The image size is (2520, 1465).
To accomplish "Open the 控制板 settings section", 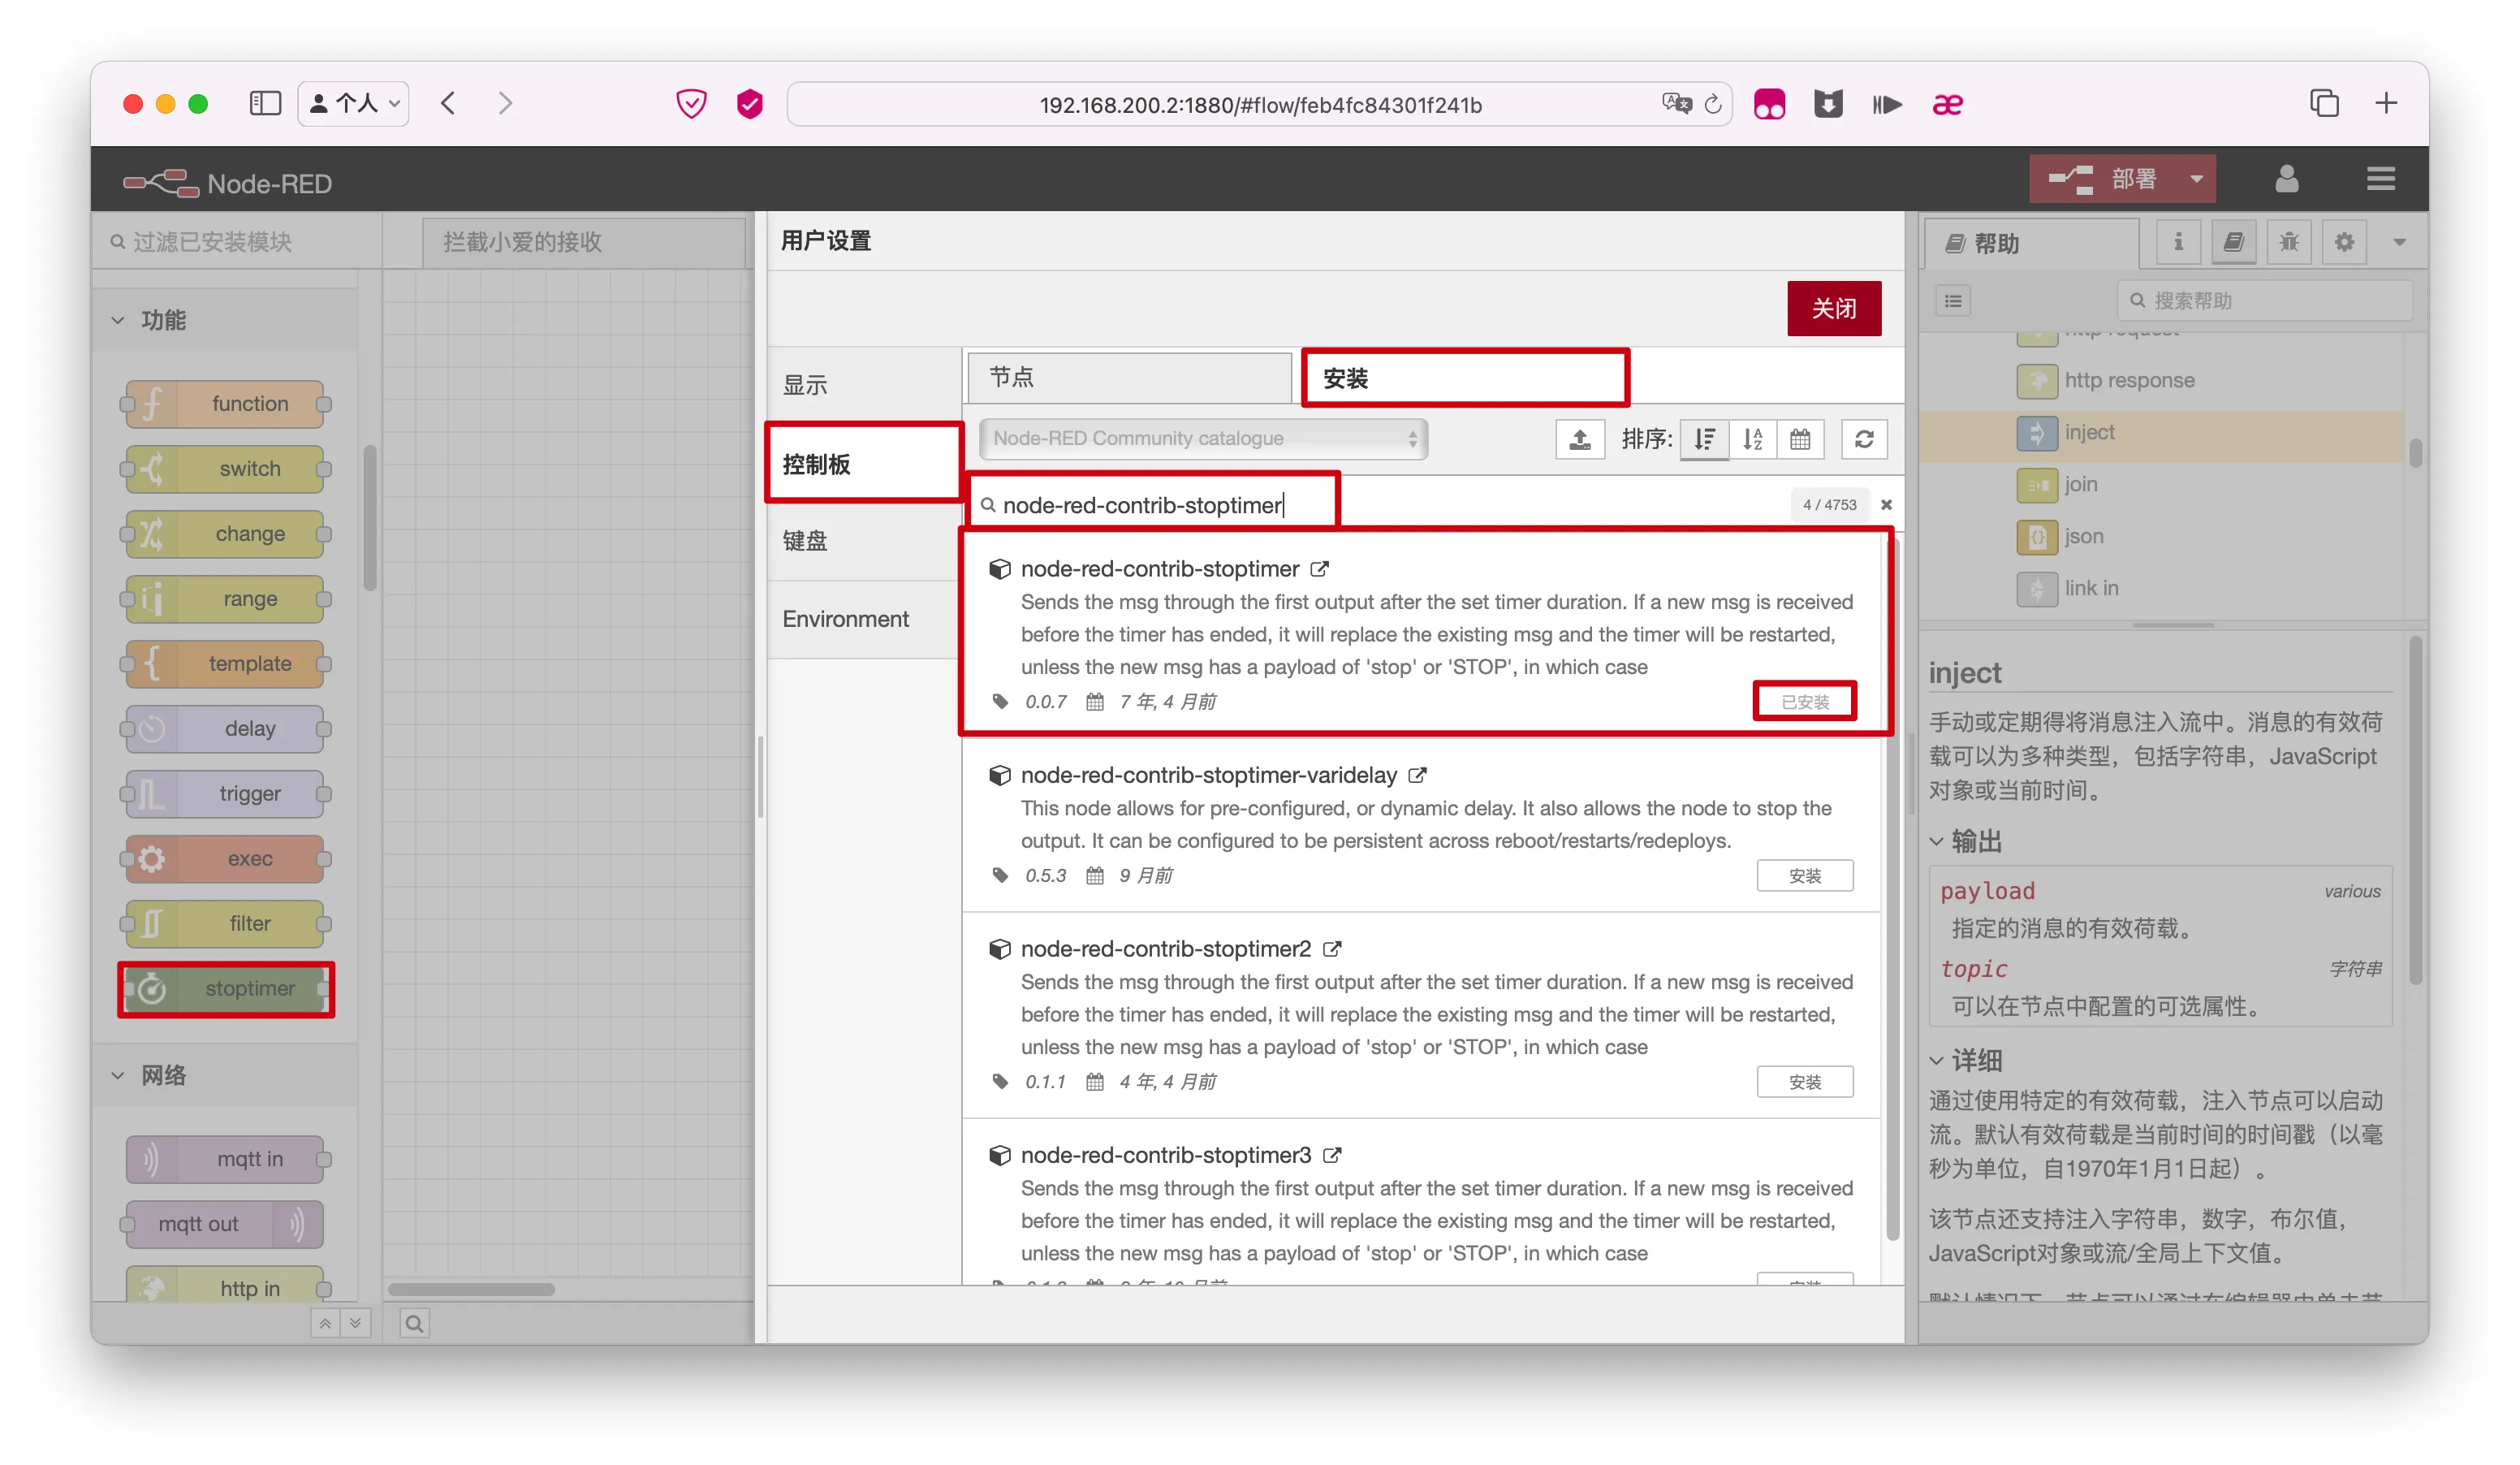I will (863, 464).
